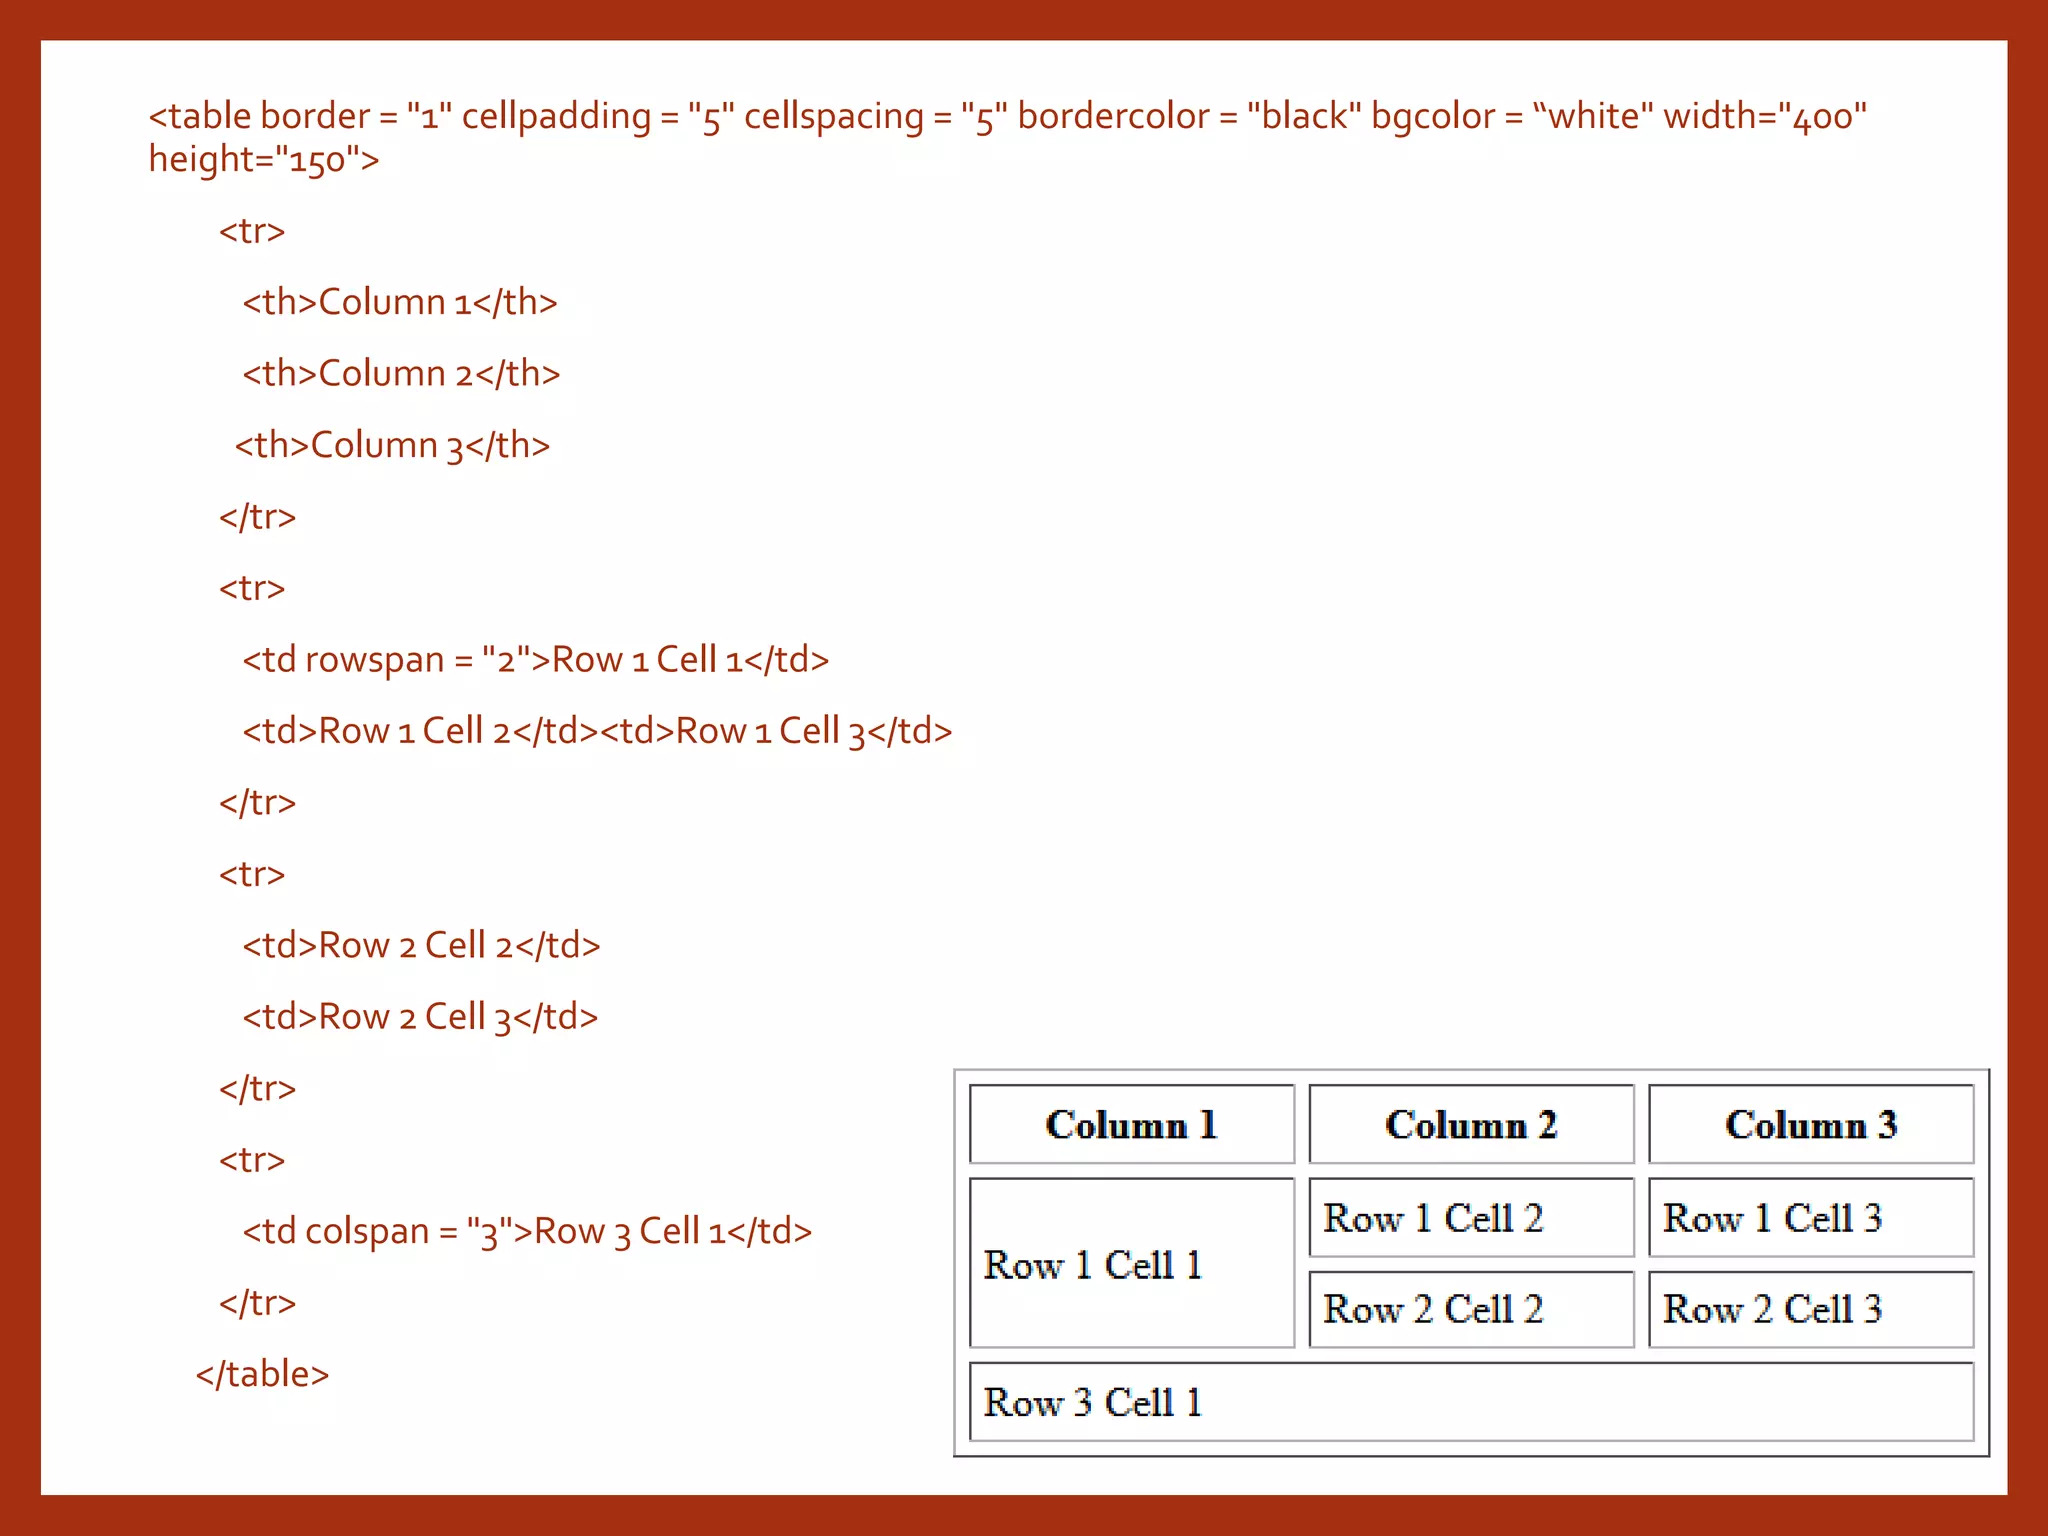Select the 'Row 1 Cell 1' table cell
Image resolution: width=2048 pixels, height=1536 pixels.
point(1132,1263)
